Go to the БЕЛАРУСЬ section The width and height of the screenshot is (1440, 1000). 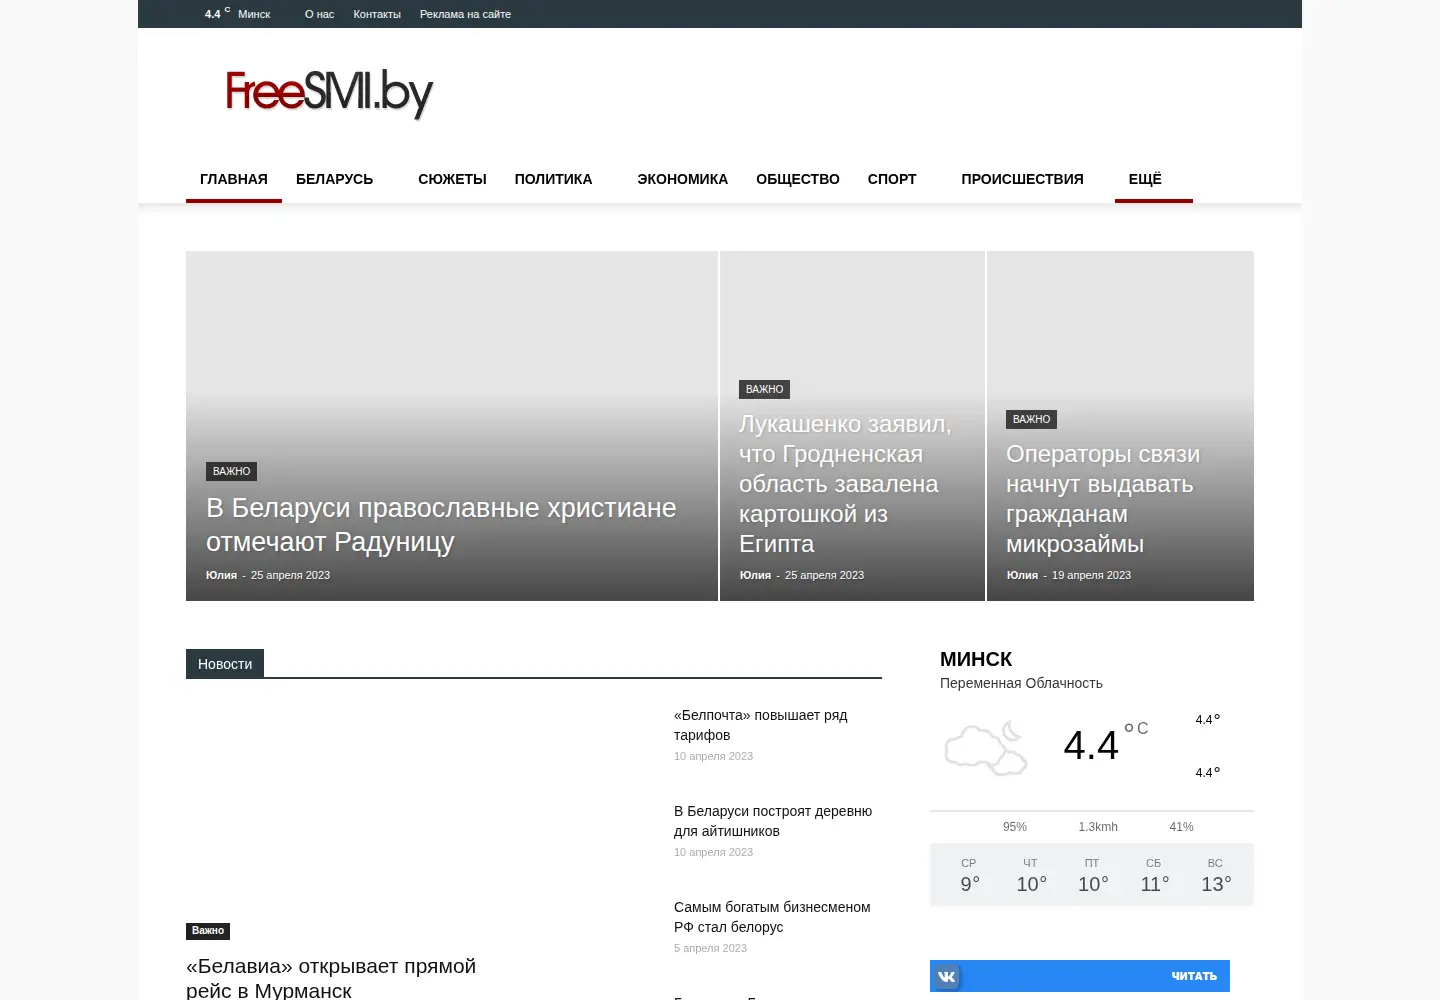click(334, 179)
